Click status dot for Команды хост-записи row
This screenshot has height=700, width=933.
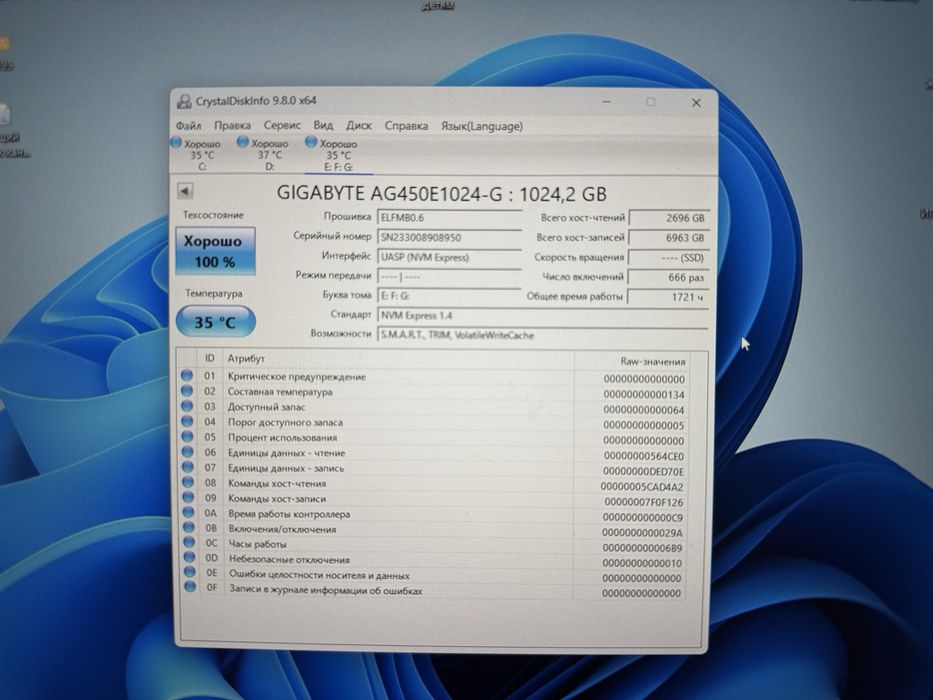(x=189, y=497)
